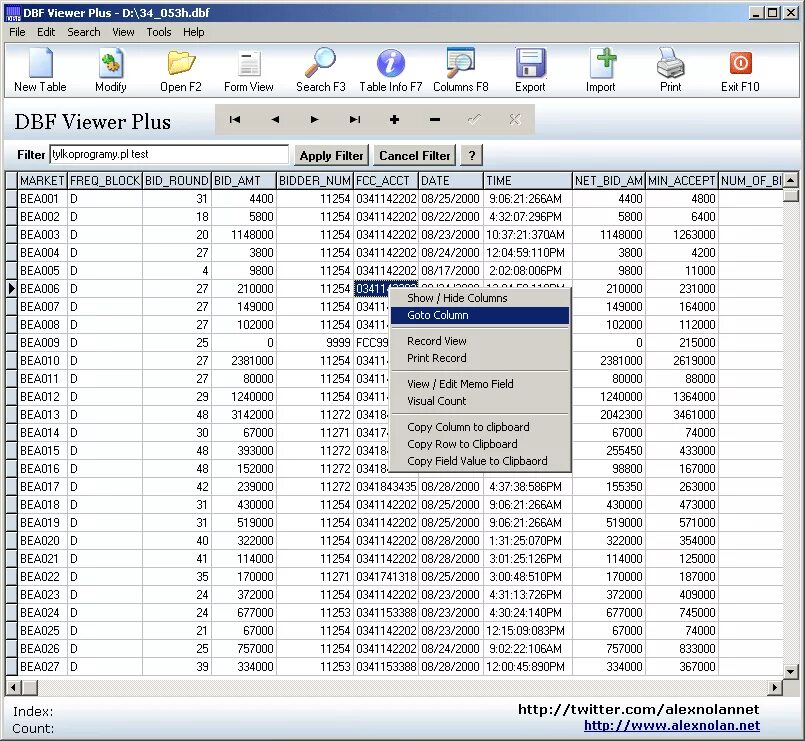Click horizontal scrollbar right arrow

coord(775,687)
